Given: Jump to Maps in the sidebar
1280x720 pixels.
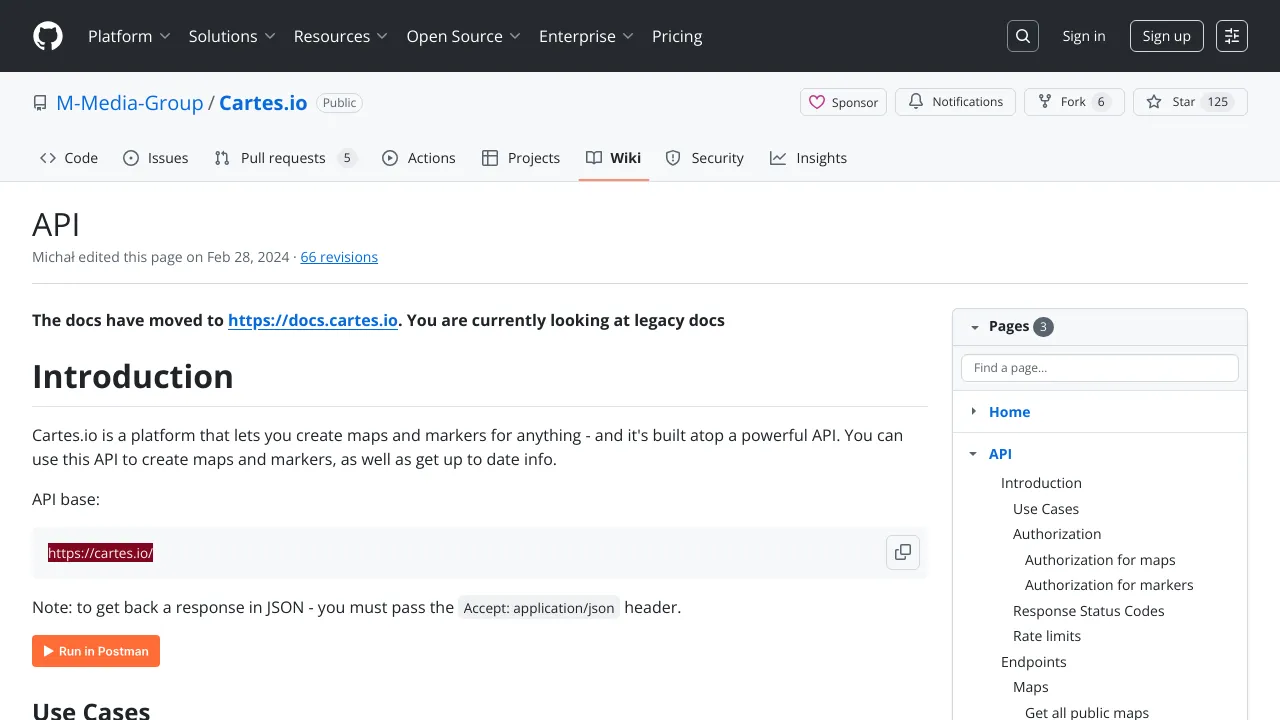Looking at the screenshot, I should pos(1031,687).
